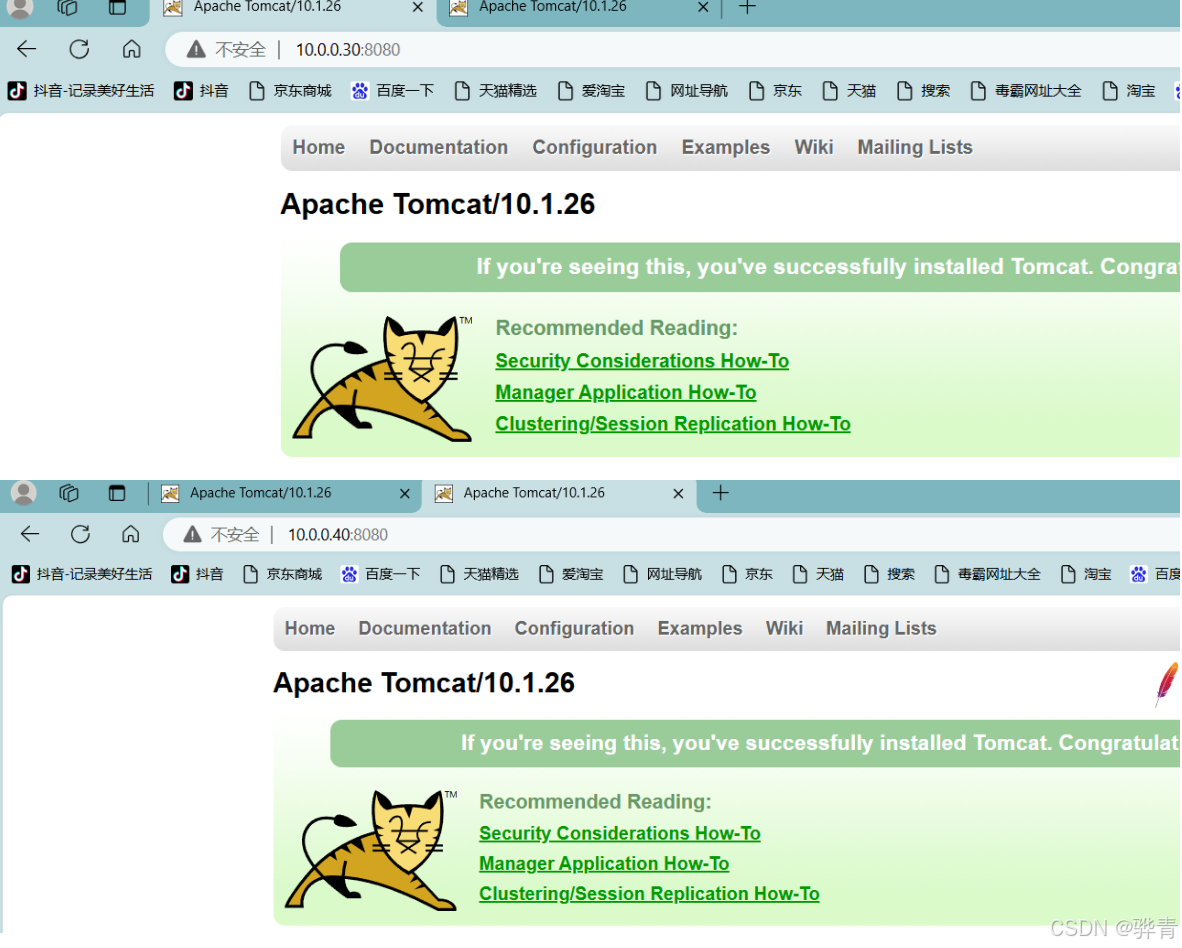Click the address bar showing 10.0.0.30:8080
This screenshot has height=948, width=1182.
click(x=671, y=50)
